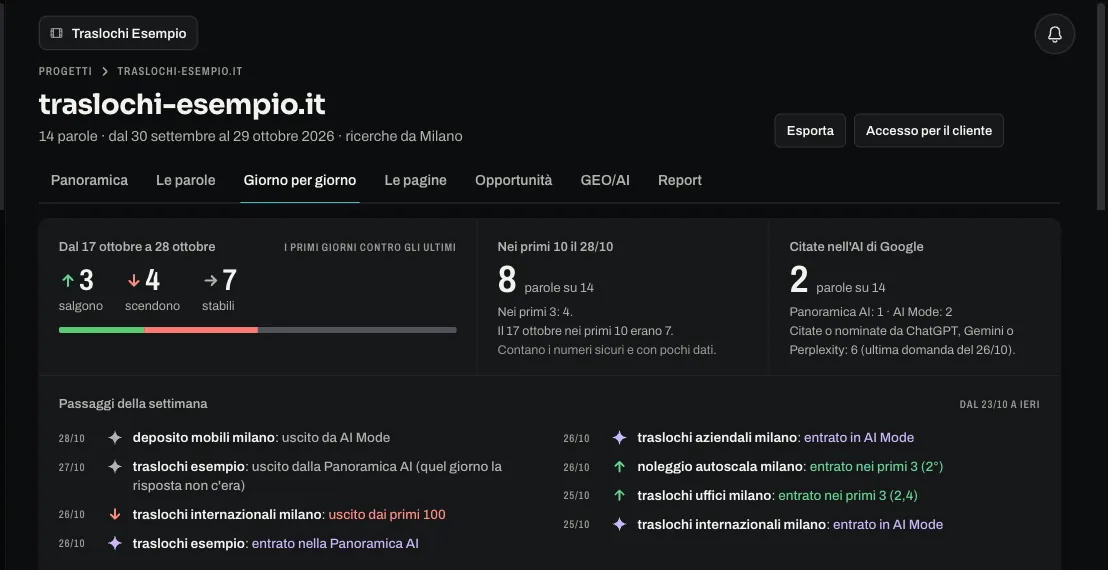The width and height of the screenshot is (1108, 570).
Task: Switch to the Le parole tab
Action: point(185,180)
